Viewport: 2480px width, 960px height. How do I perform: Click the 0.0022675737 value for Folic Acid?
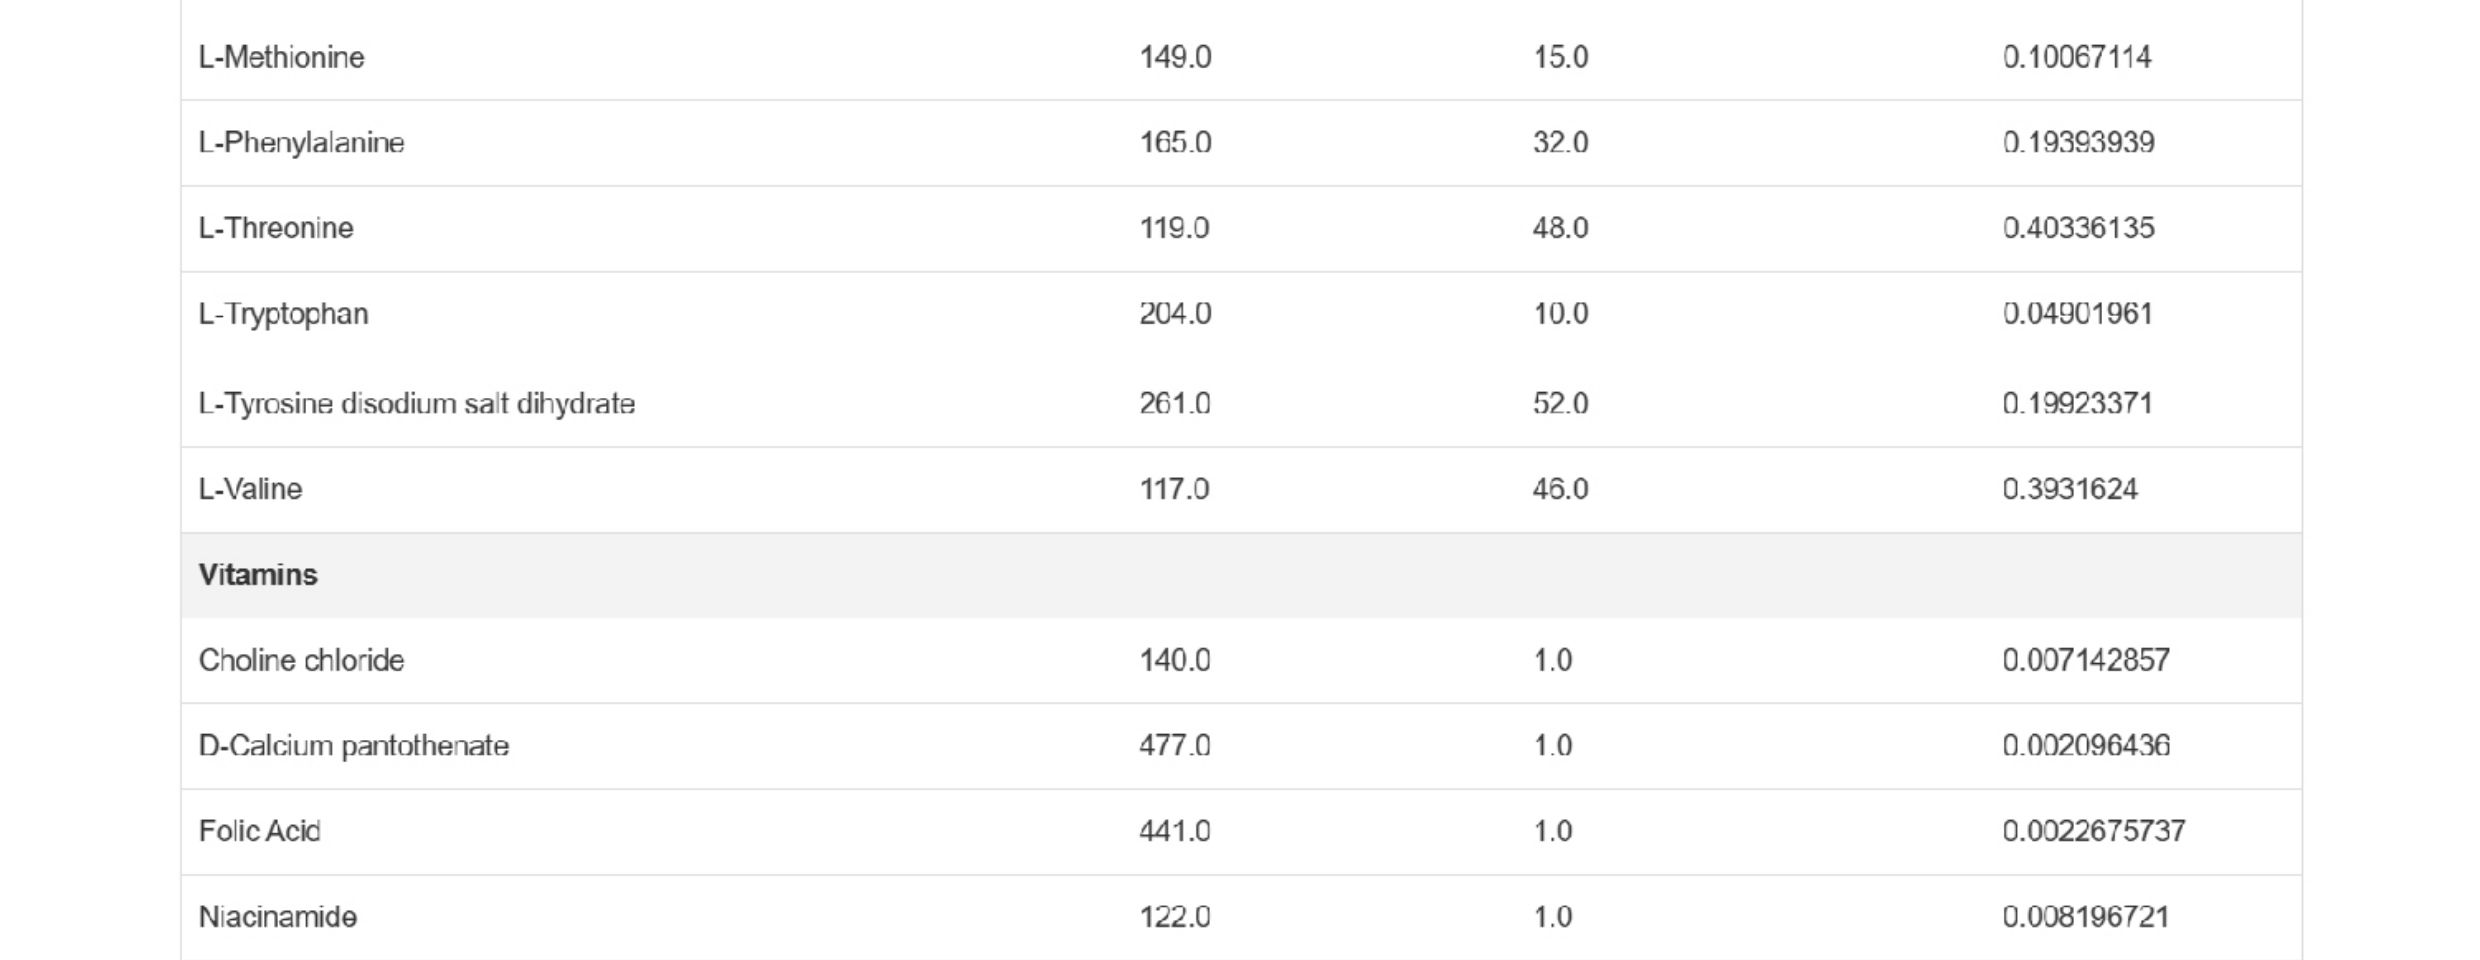tap(2094, 831)
